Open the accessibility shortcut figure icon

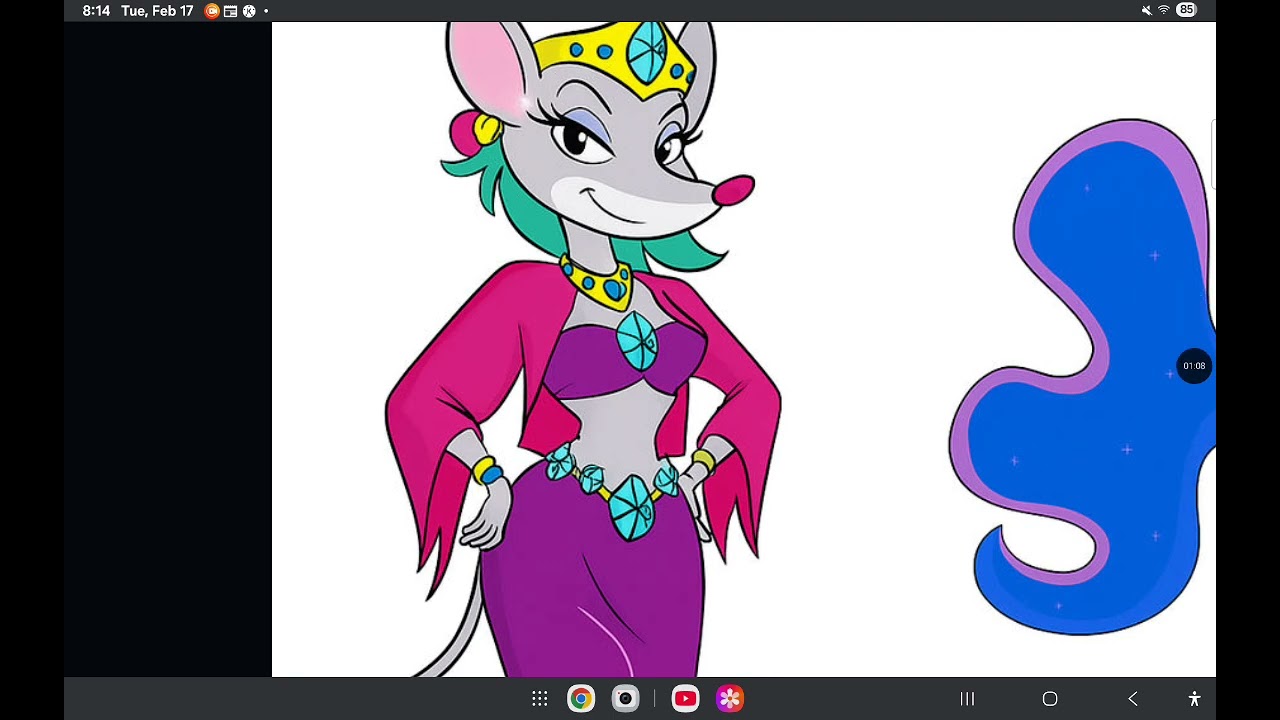[x=1194, y=699]
